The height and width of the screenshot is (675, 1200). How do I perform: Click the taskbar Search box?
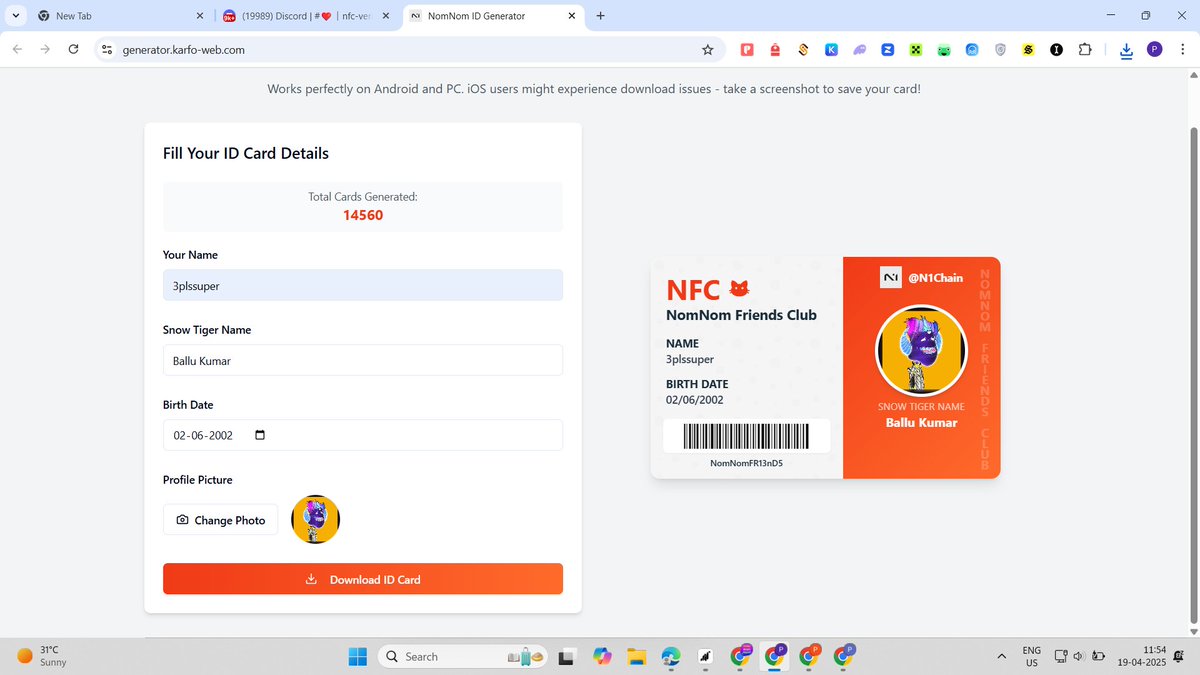point(463,656)
